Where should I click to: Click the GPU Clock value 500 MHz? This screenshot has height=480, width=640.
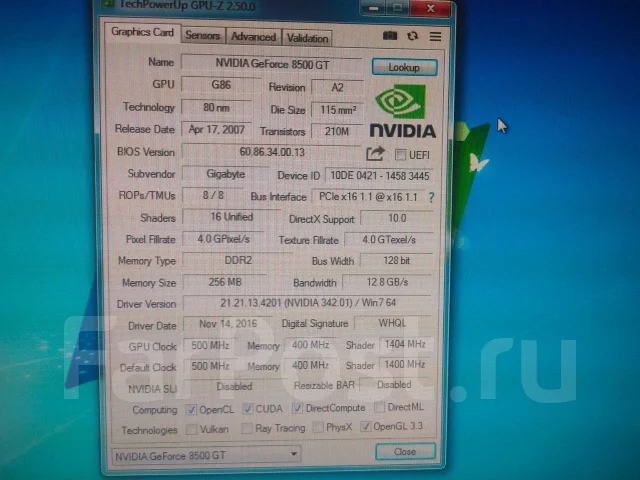(x=210, y=346)
